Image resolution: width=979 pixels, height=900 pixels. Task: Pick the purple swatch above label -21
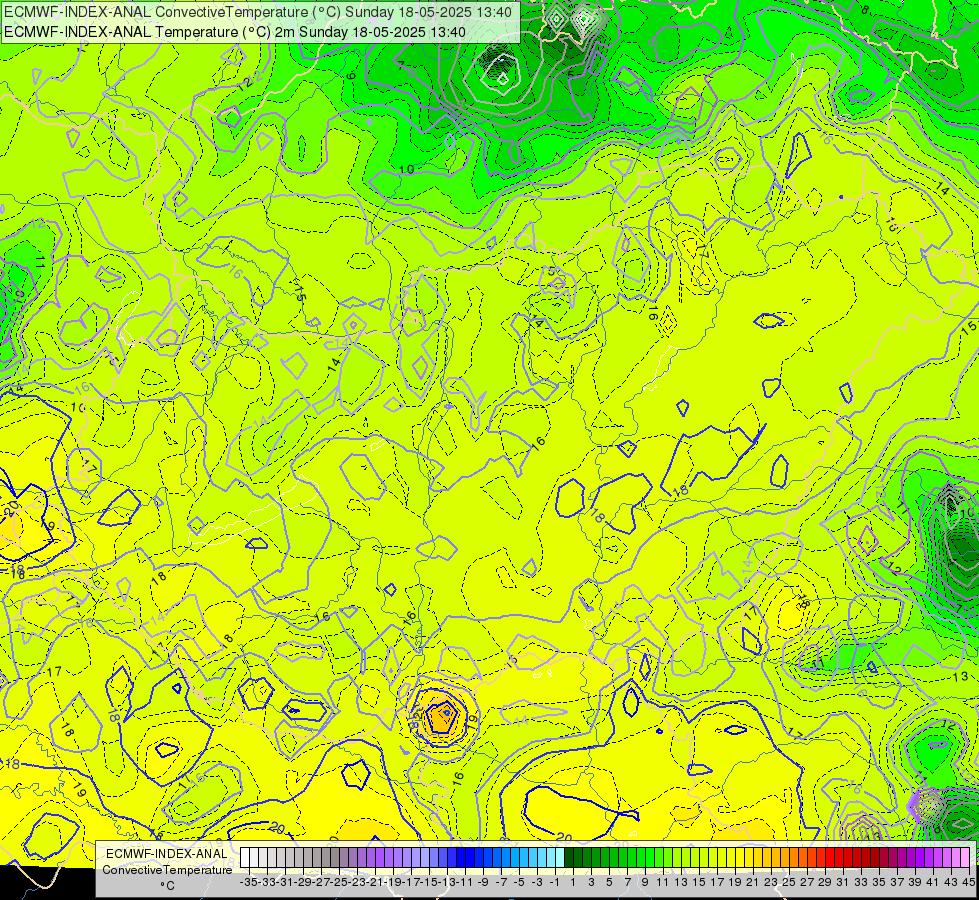coord(371,857)
